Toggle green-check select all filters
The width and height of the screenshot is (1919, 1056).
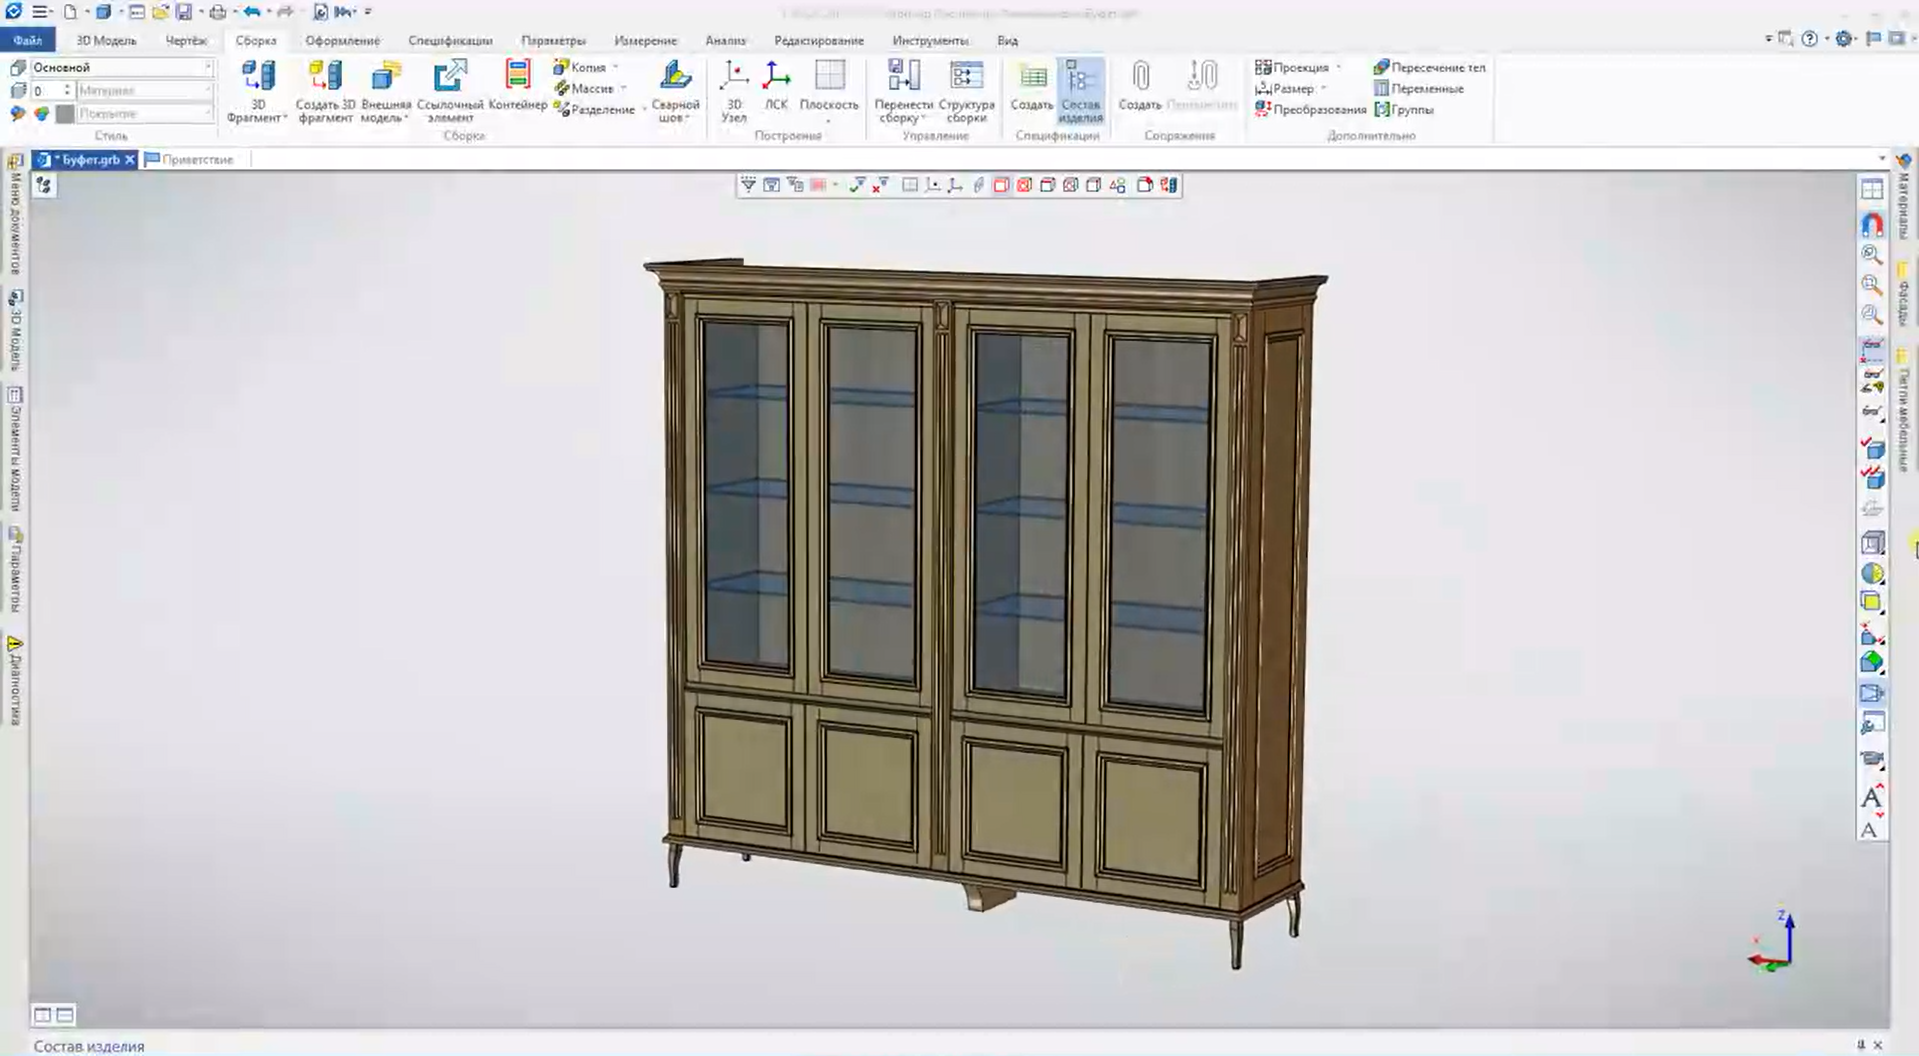coord(857,185)
